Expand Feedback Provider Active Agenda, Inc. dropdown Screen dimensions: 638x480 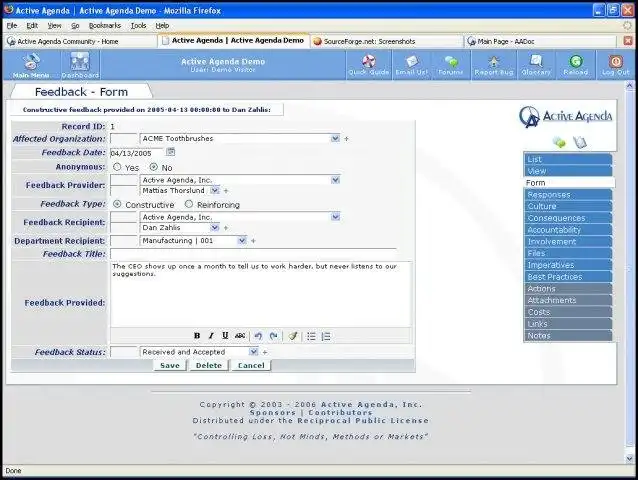335,180
